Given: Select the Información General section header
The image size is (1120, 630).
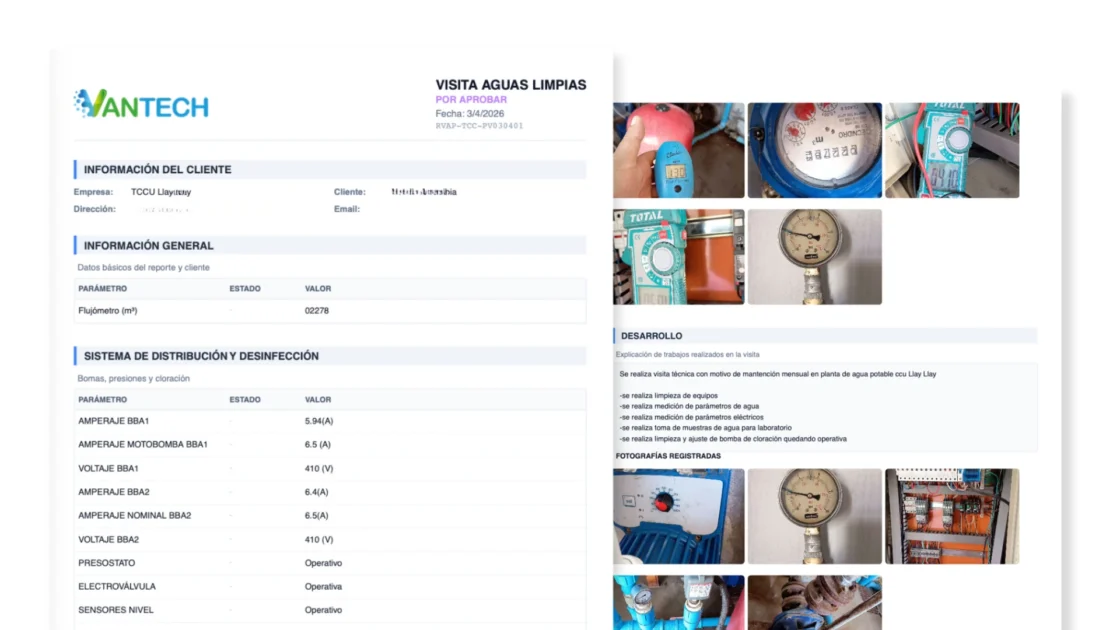Looking at the screenshot, I should (x=148, y=245).
